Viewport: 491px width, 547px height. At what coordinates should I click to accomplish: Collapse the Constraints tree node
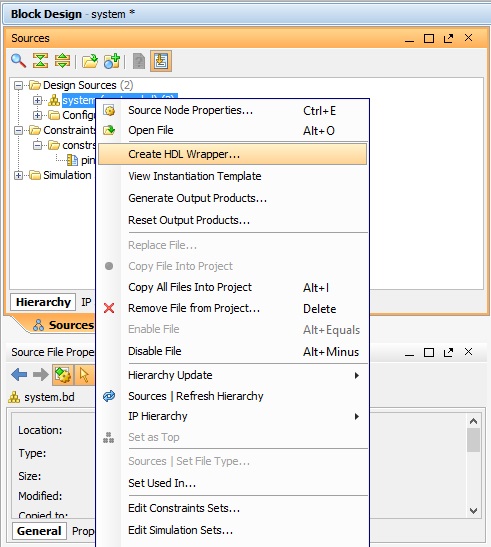point(18,130)
